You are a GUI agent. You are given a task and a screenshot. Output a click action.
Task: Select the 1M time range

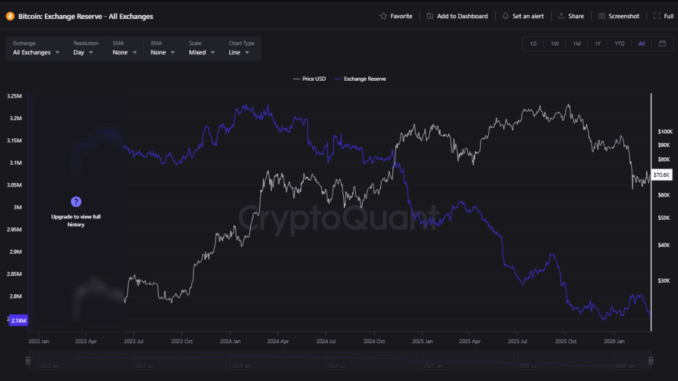(x=576, y=44)
